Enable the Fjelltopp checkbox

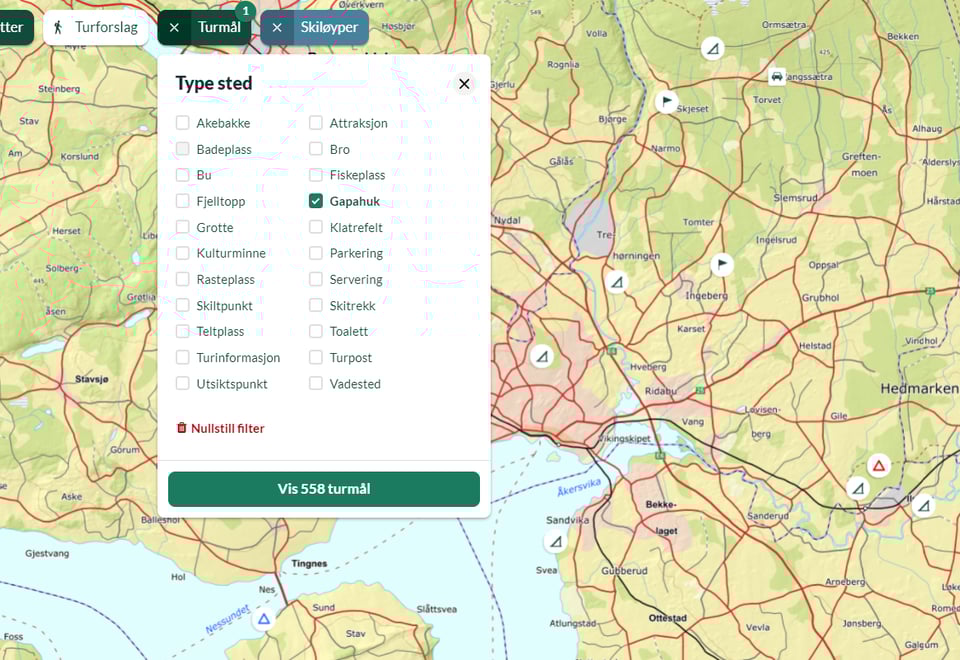coord(183,201)
